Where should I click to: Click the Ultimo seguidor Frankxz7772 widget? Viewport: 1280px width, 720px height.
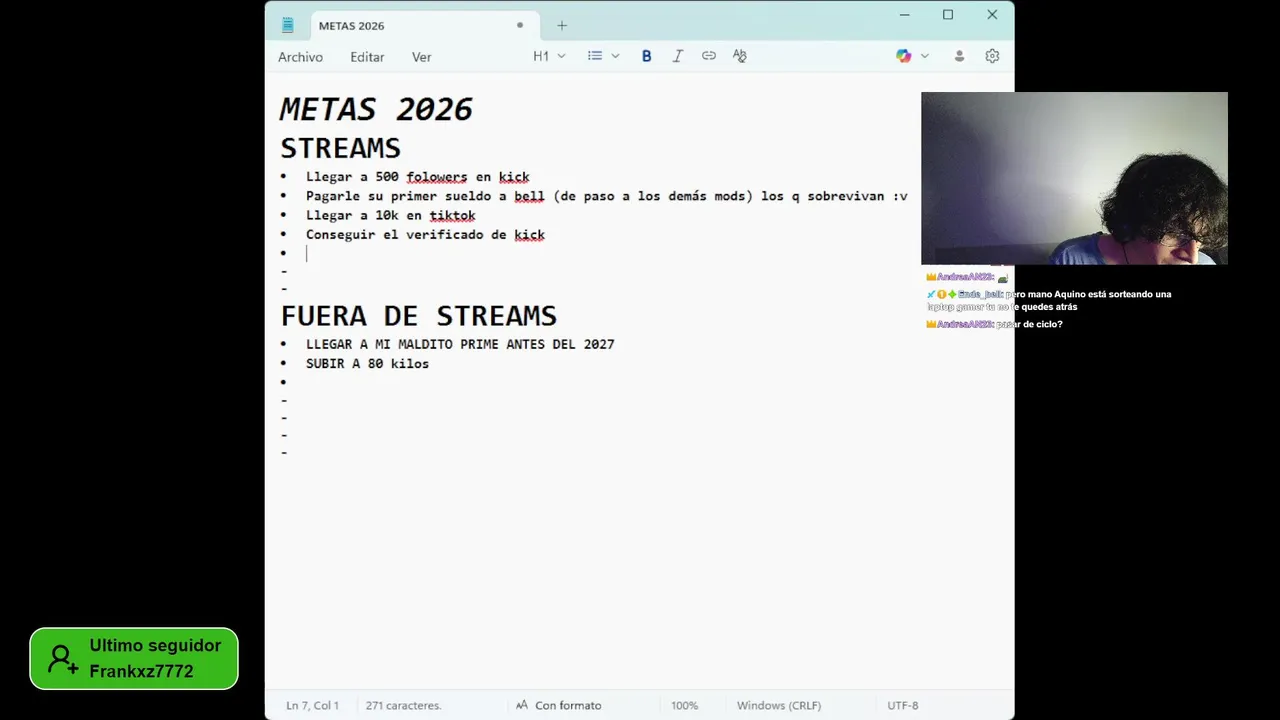tap(134, 658)
